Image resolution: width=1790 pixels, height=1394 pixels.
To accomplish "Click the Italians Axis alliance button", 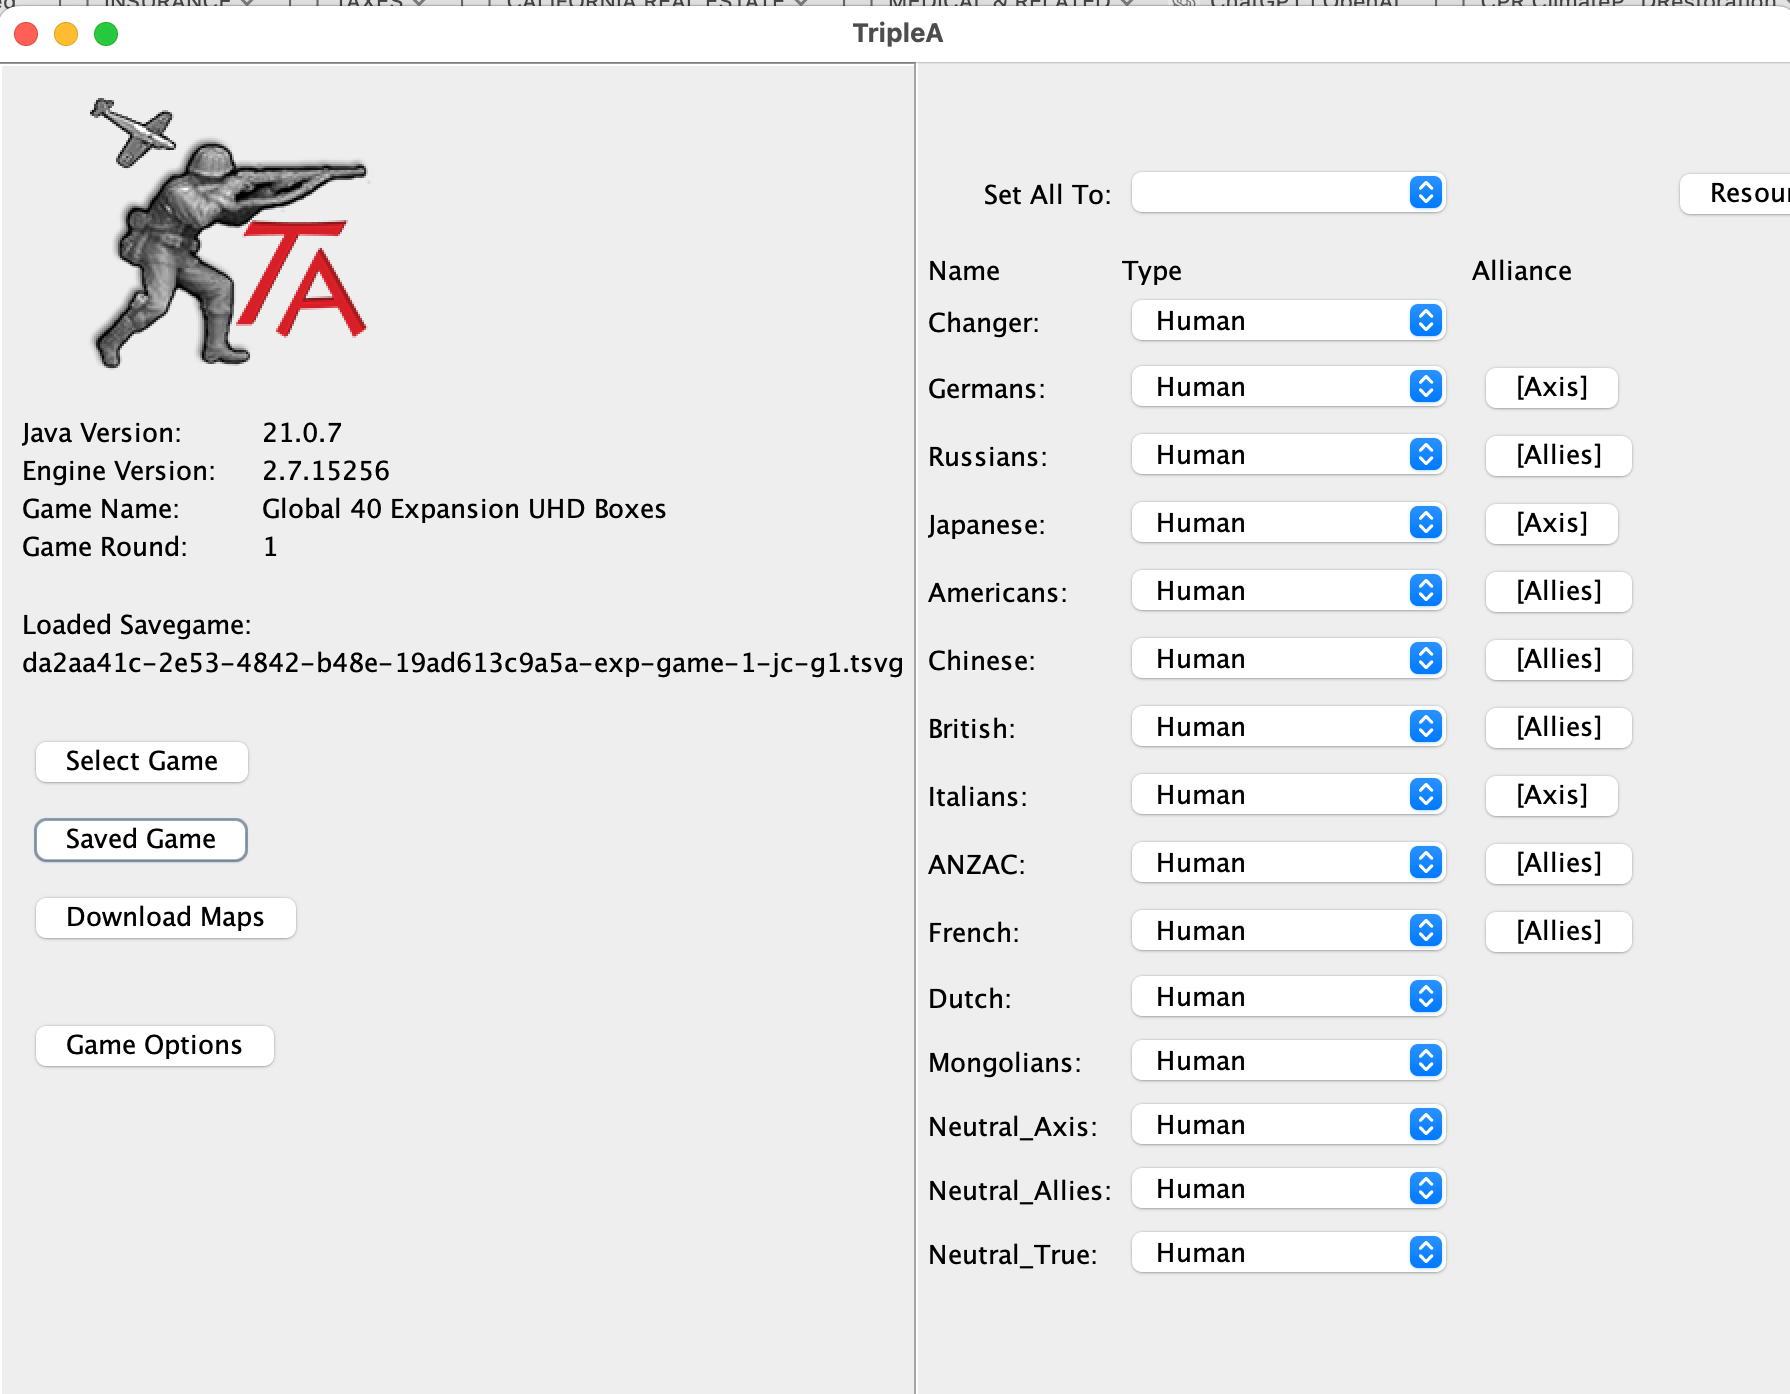I will click(1551, 795).
